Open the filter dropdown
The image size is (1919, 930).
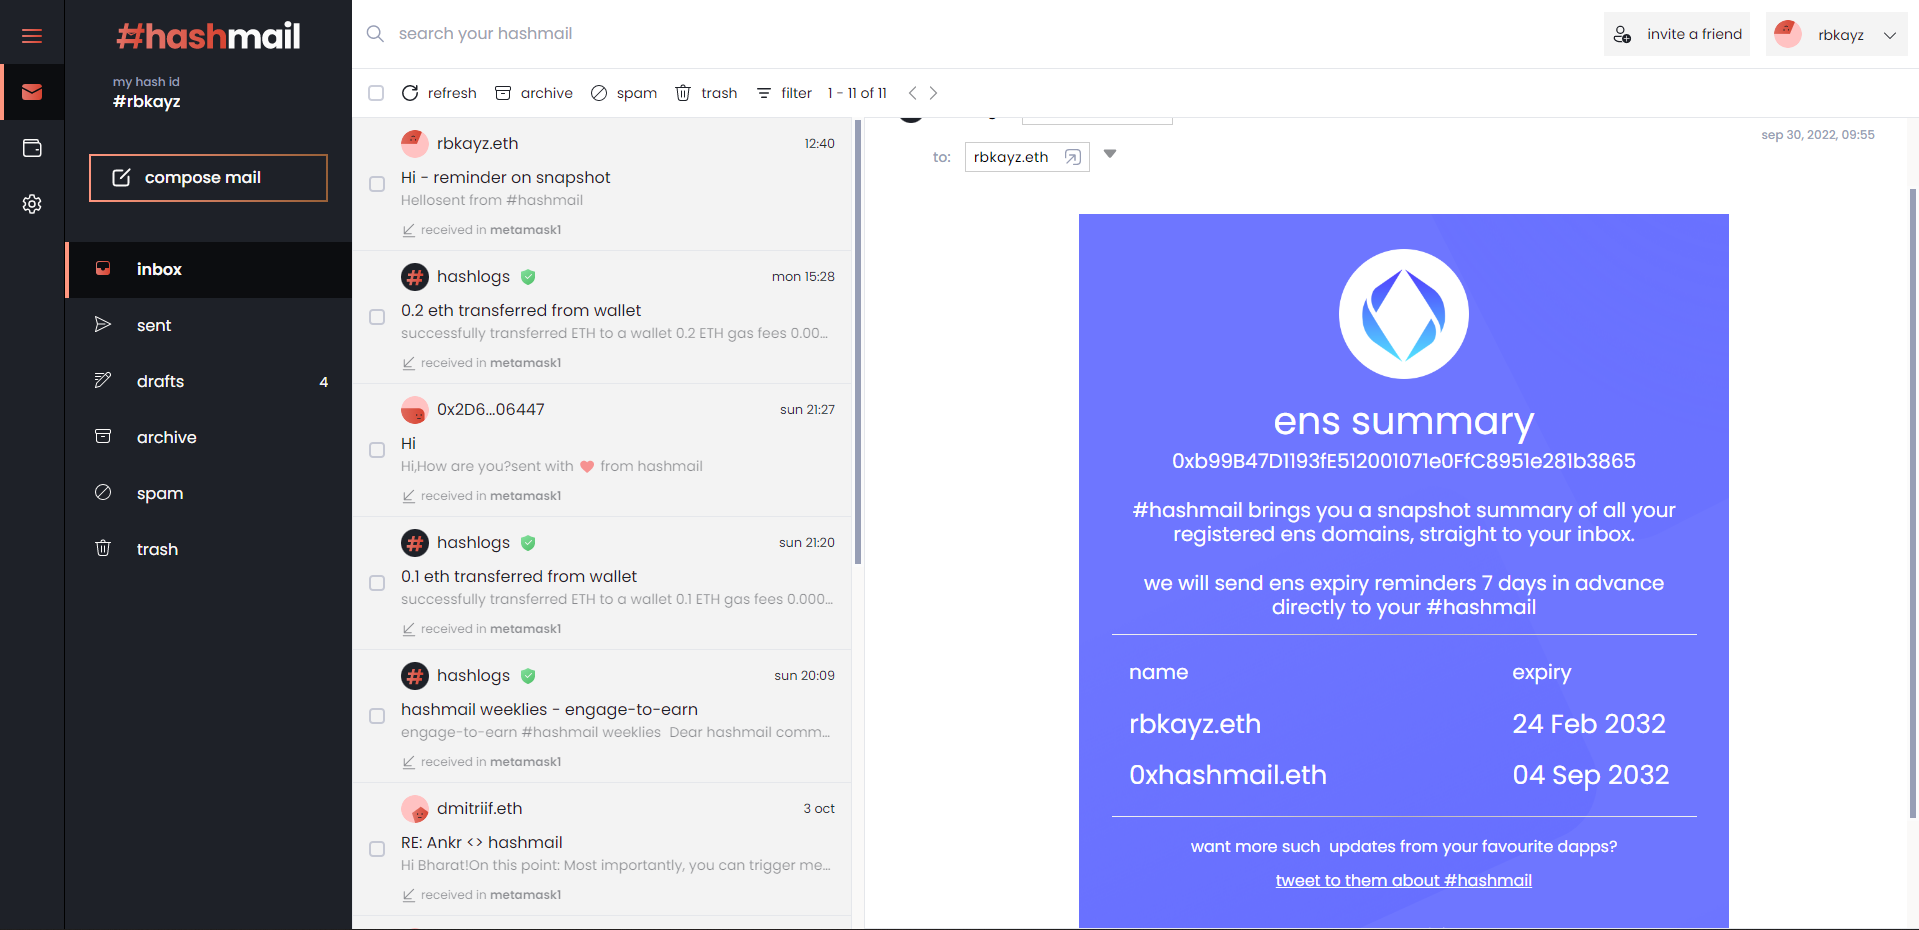(784, 93)
